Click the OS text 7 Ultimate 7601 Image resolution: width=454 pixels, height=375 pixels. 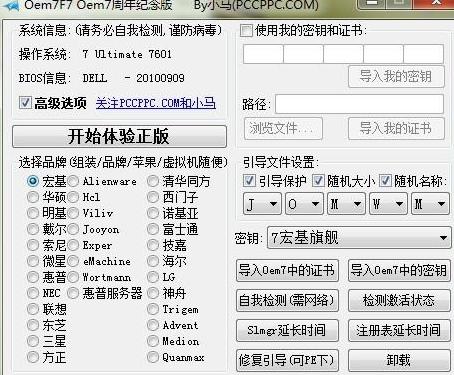click(x=127, y=54)
